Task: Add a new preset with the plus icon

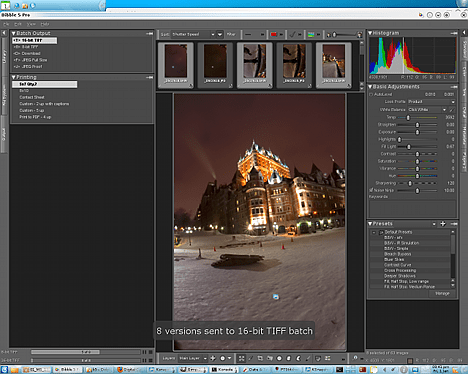Action: 443,224
